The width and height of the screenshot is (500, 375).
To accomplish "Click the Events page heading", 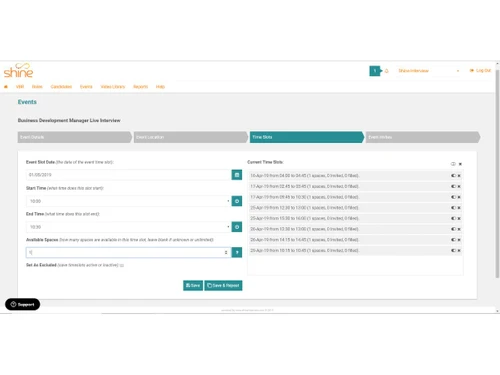I will [27, 102].
